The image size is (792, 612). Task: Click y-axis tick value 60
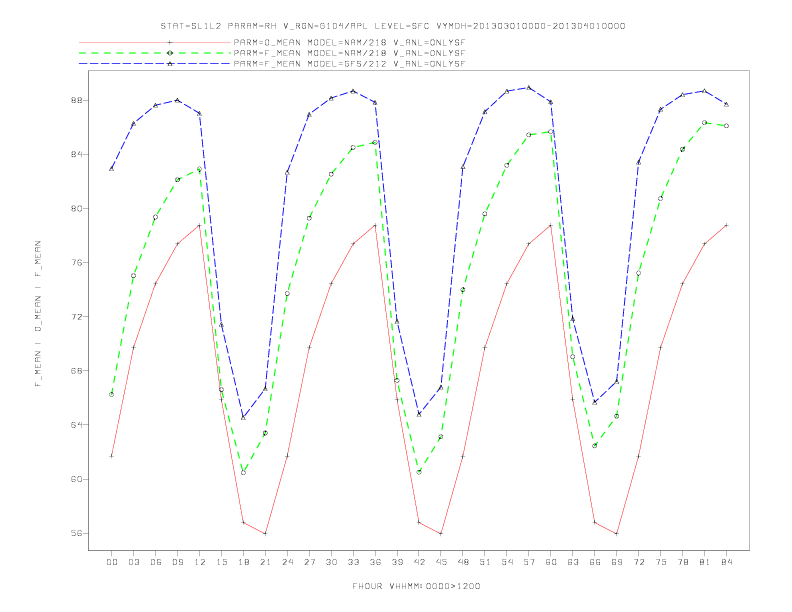(76, 479)
